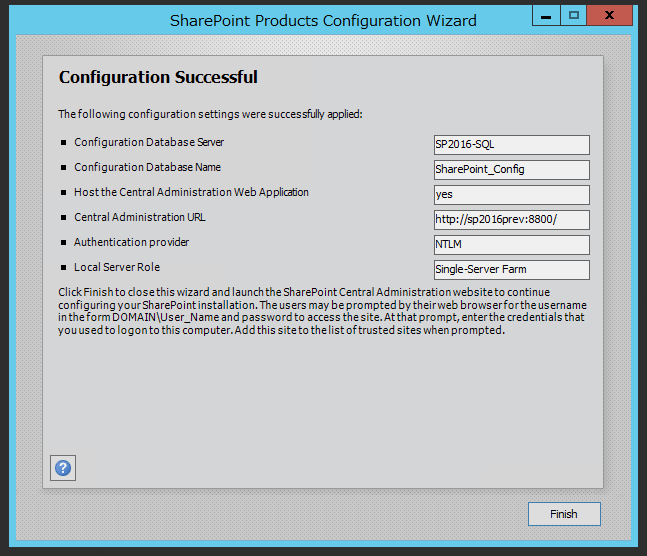The width and height of the screenshot is (647, 556).
Task: Click the 'Configuration Database Server' label
Action: point(149,142)
